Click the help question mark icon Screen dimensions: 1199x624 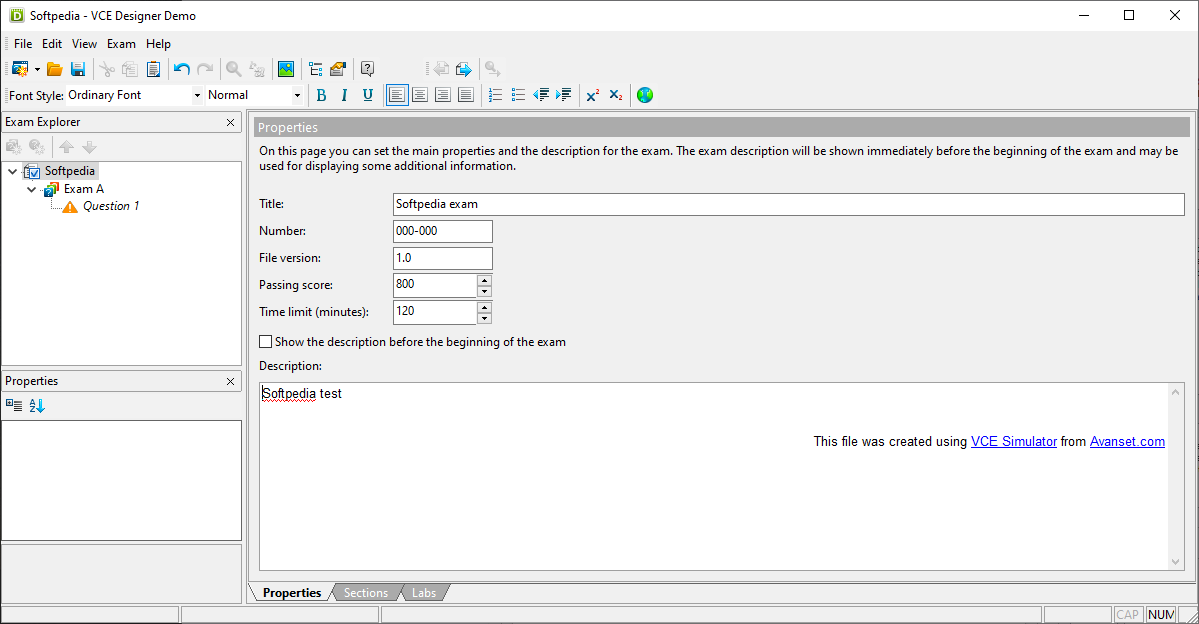[367, 70]
